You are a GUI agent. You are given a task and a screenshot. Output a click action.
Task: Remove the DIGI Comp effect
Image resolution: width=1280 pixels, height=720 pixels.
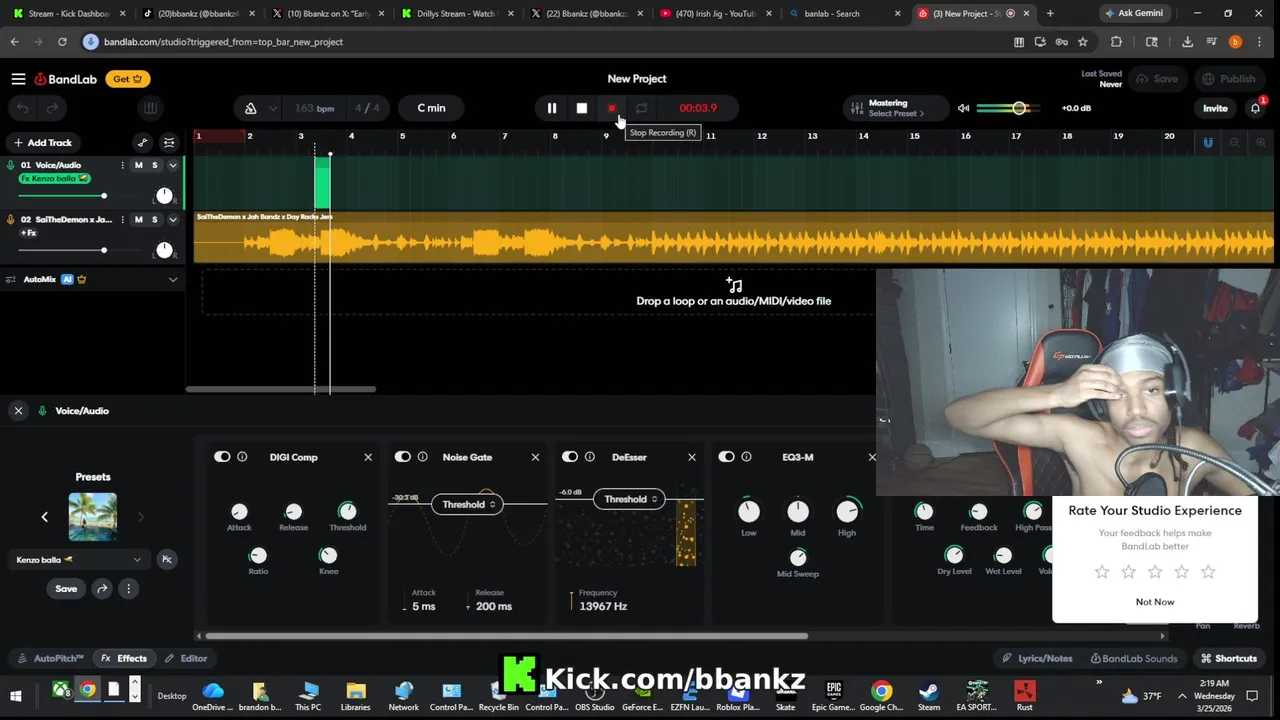[368, 457]
